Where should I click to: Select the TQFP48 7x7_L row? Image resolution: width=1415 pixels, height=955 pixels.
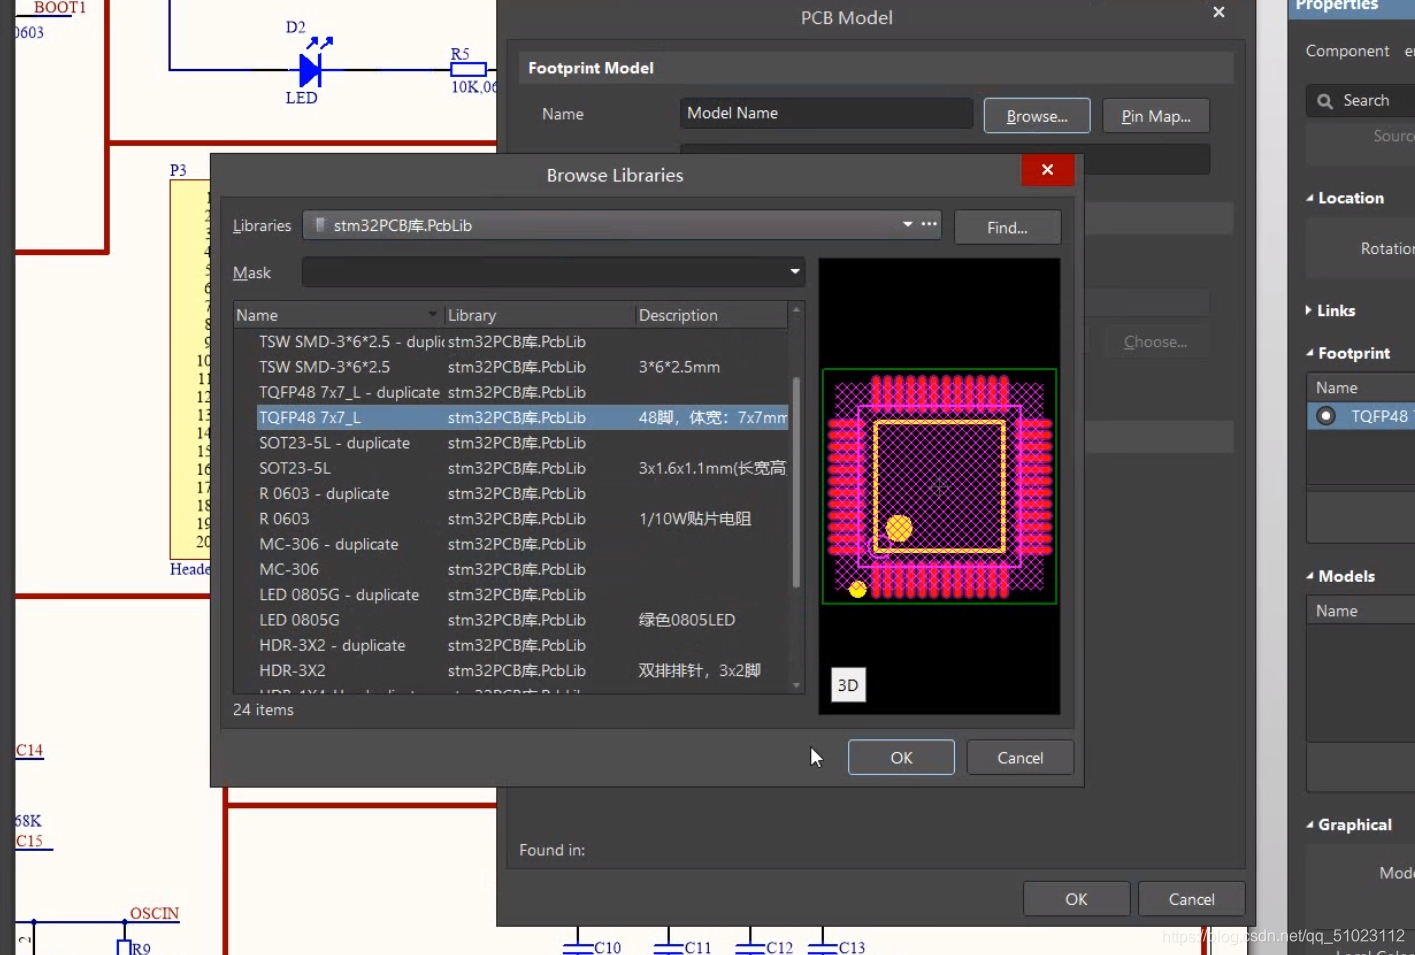(x=522, y=418)
